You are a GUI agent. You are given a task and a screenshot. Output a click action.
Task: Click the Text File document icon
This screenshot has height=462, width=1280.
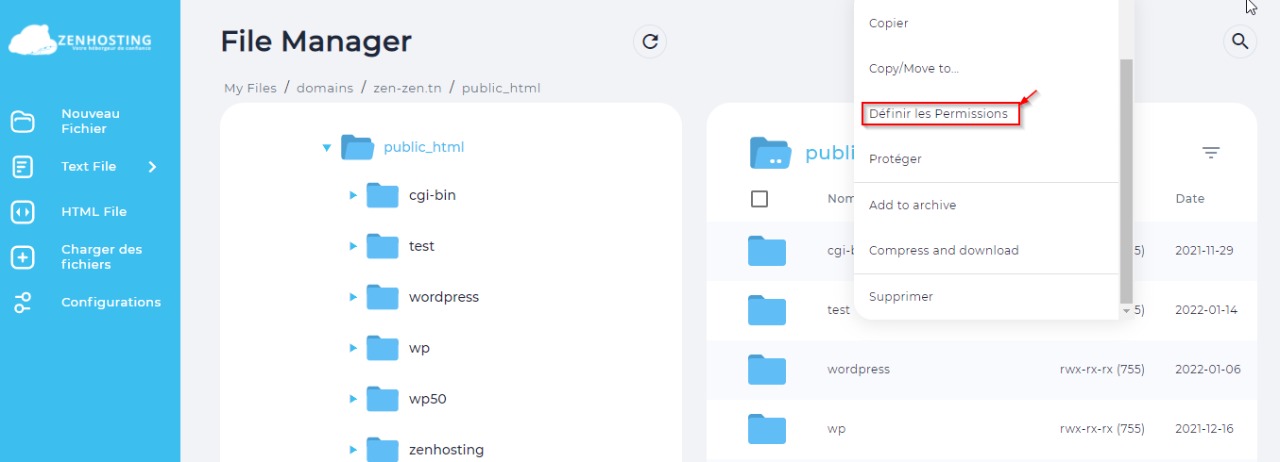point(22,167)
